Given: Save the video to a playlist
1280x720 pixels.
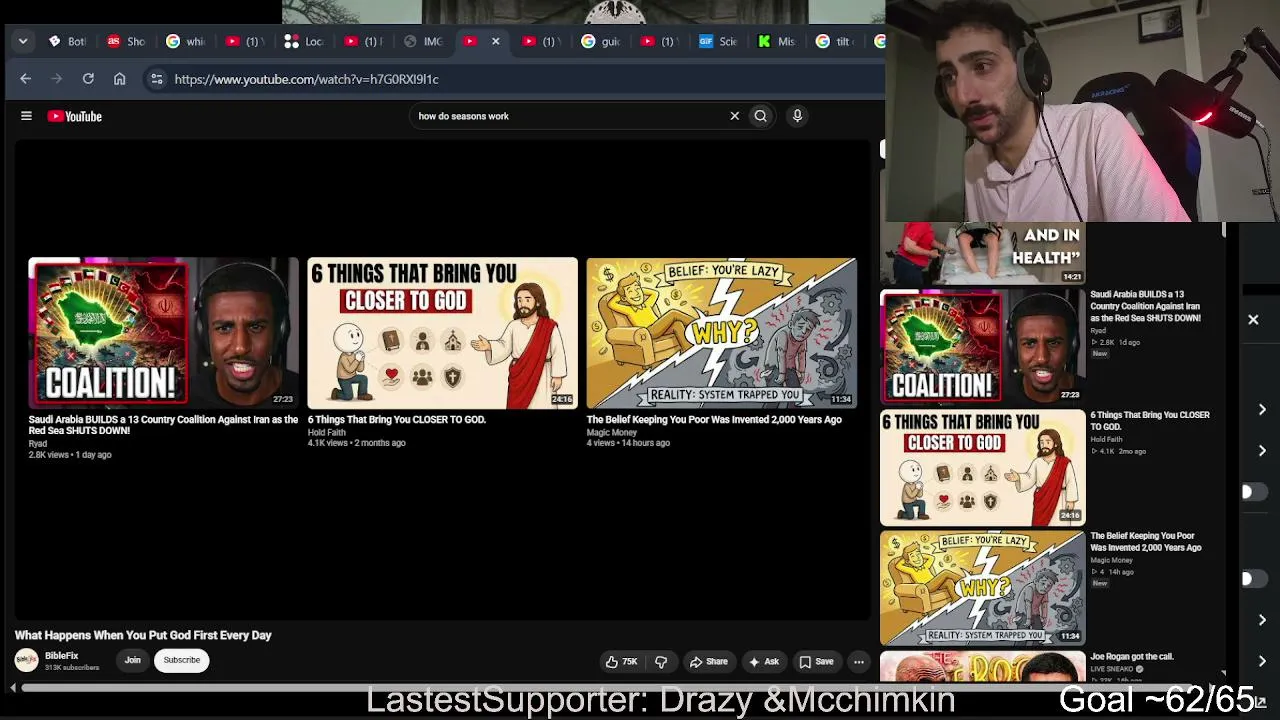Looking at the screenshot, I should (x=816, y=661).
